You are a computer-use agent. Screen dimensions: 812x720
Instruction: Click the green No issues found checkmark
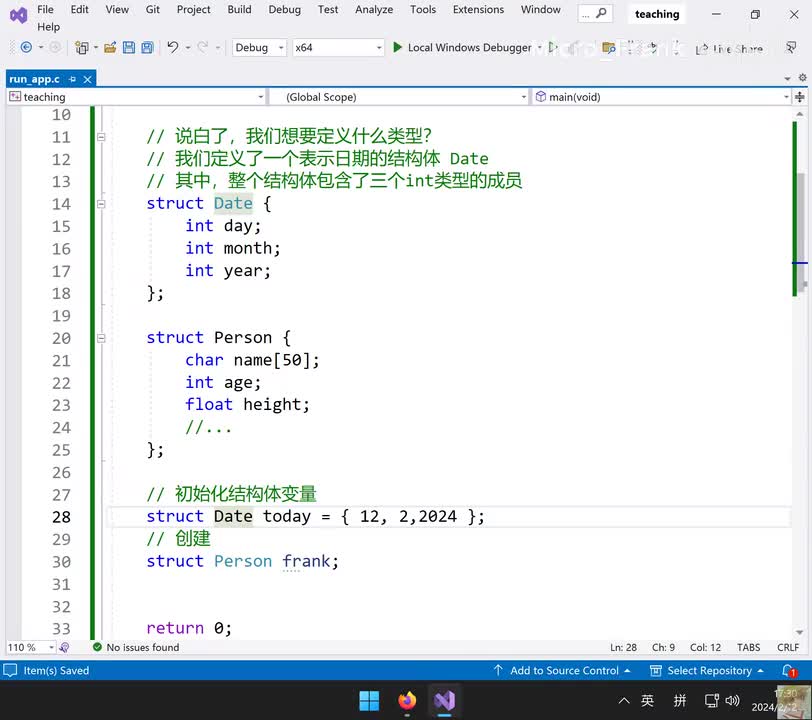pyautogui.click(x=97, y=647)
